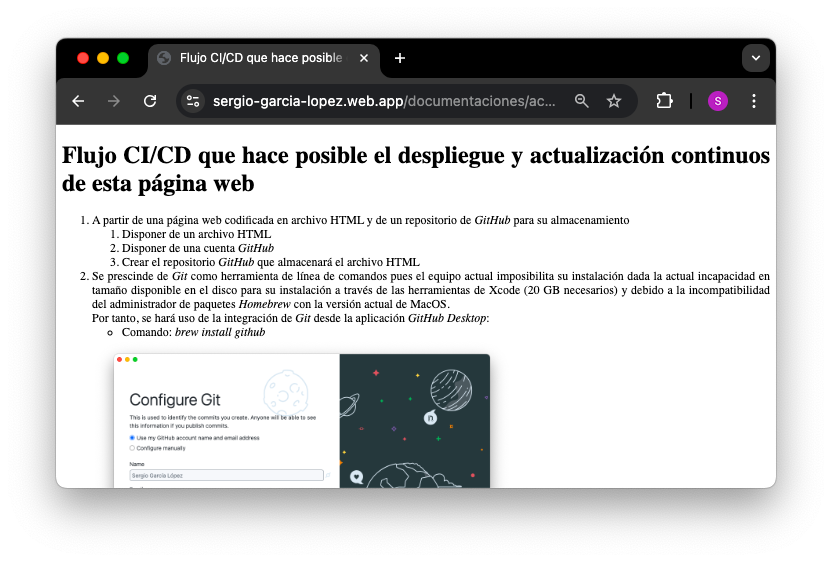The height and width of the screenshot is (562, 832).
Task: Close the Flujo CI/CD tab
Action: (364, 58)
